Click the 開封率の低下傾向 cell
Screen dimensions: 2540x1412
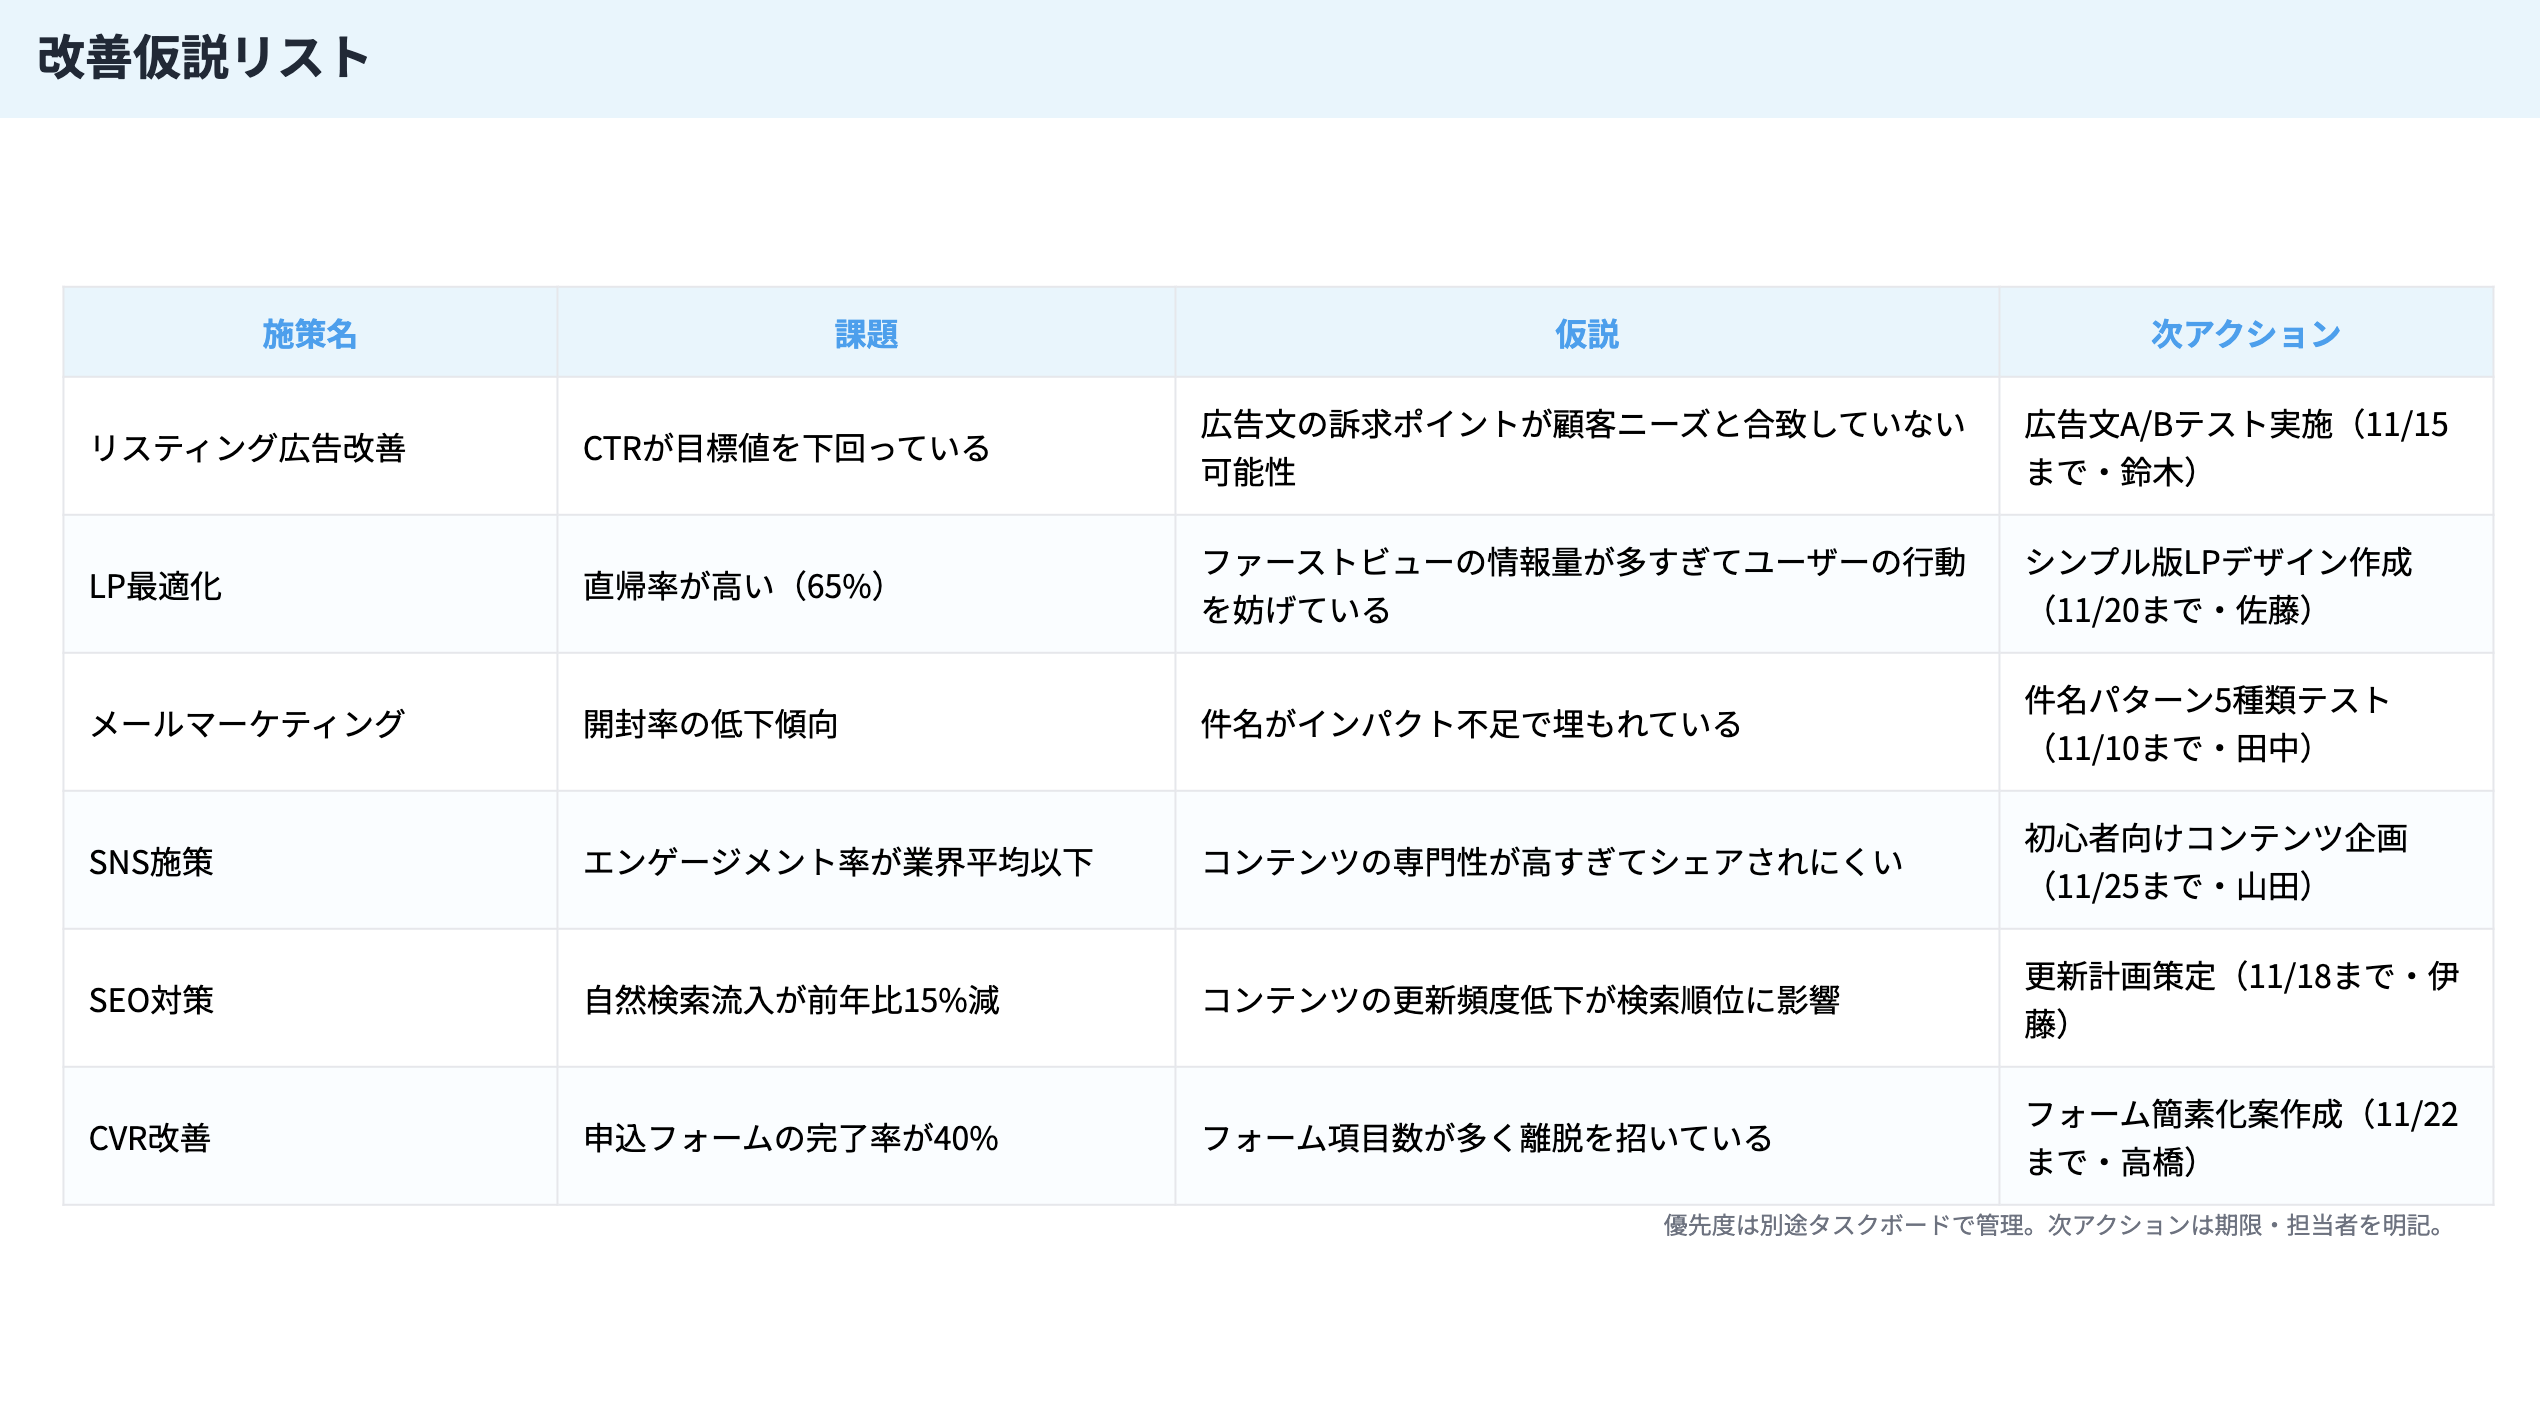(716, 725)
